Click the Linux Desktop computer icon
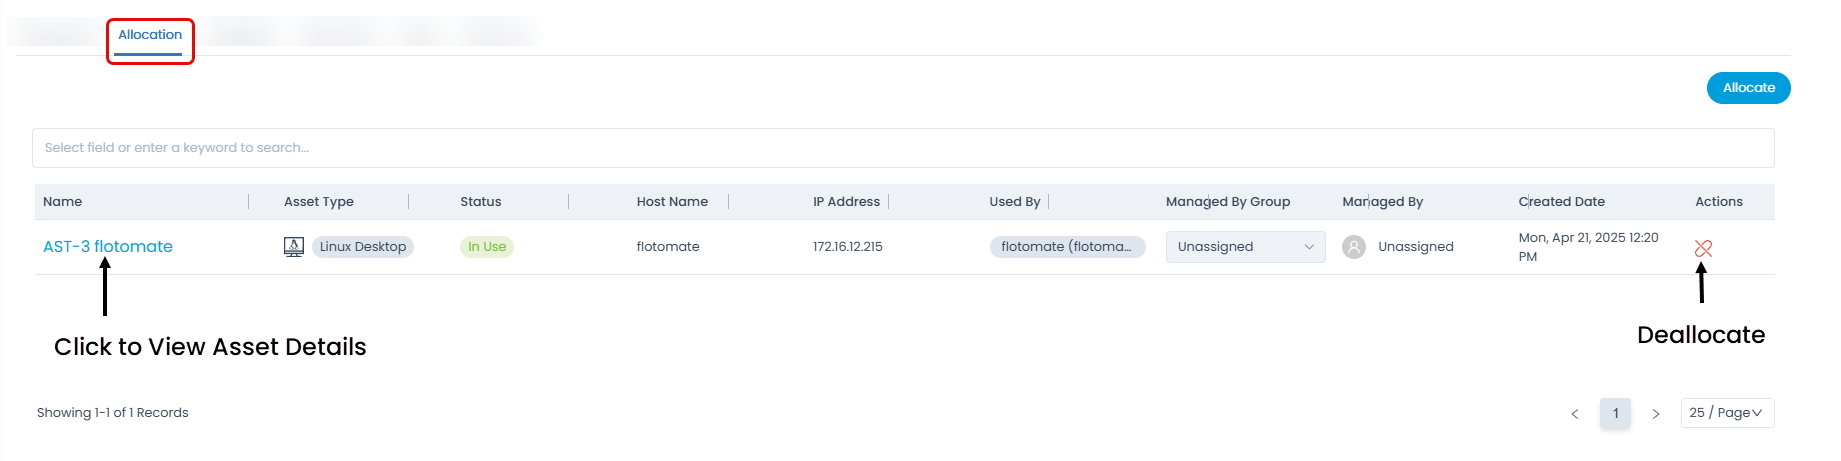The width and height of the screenshot is (1841, 461). (x=293, y=247)
